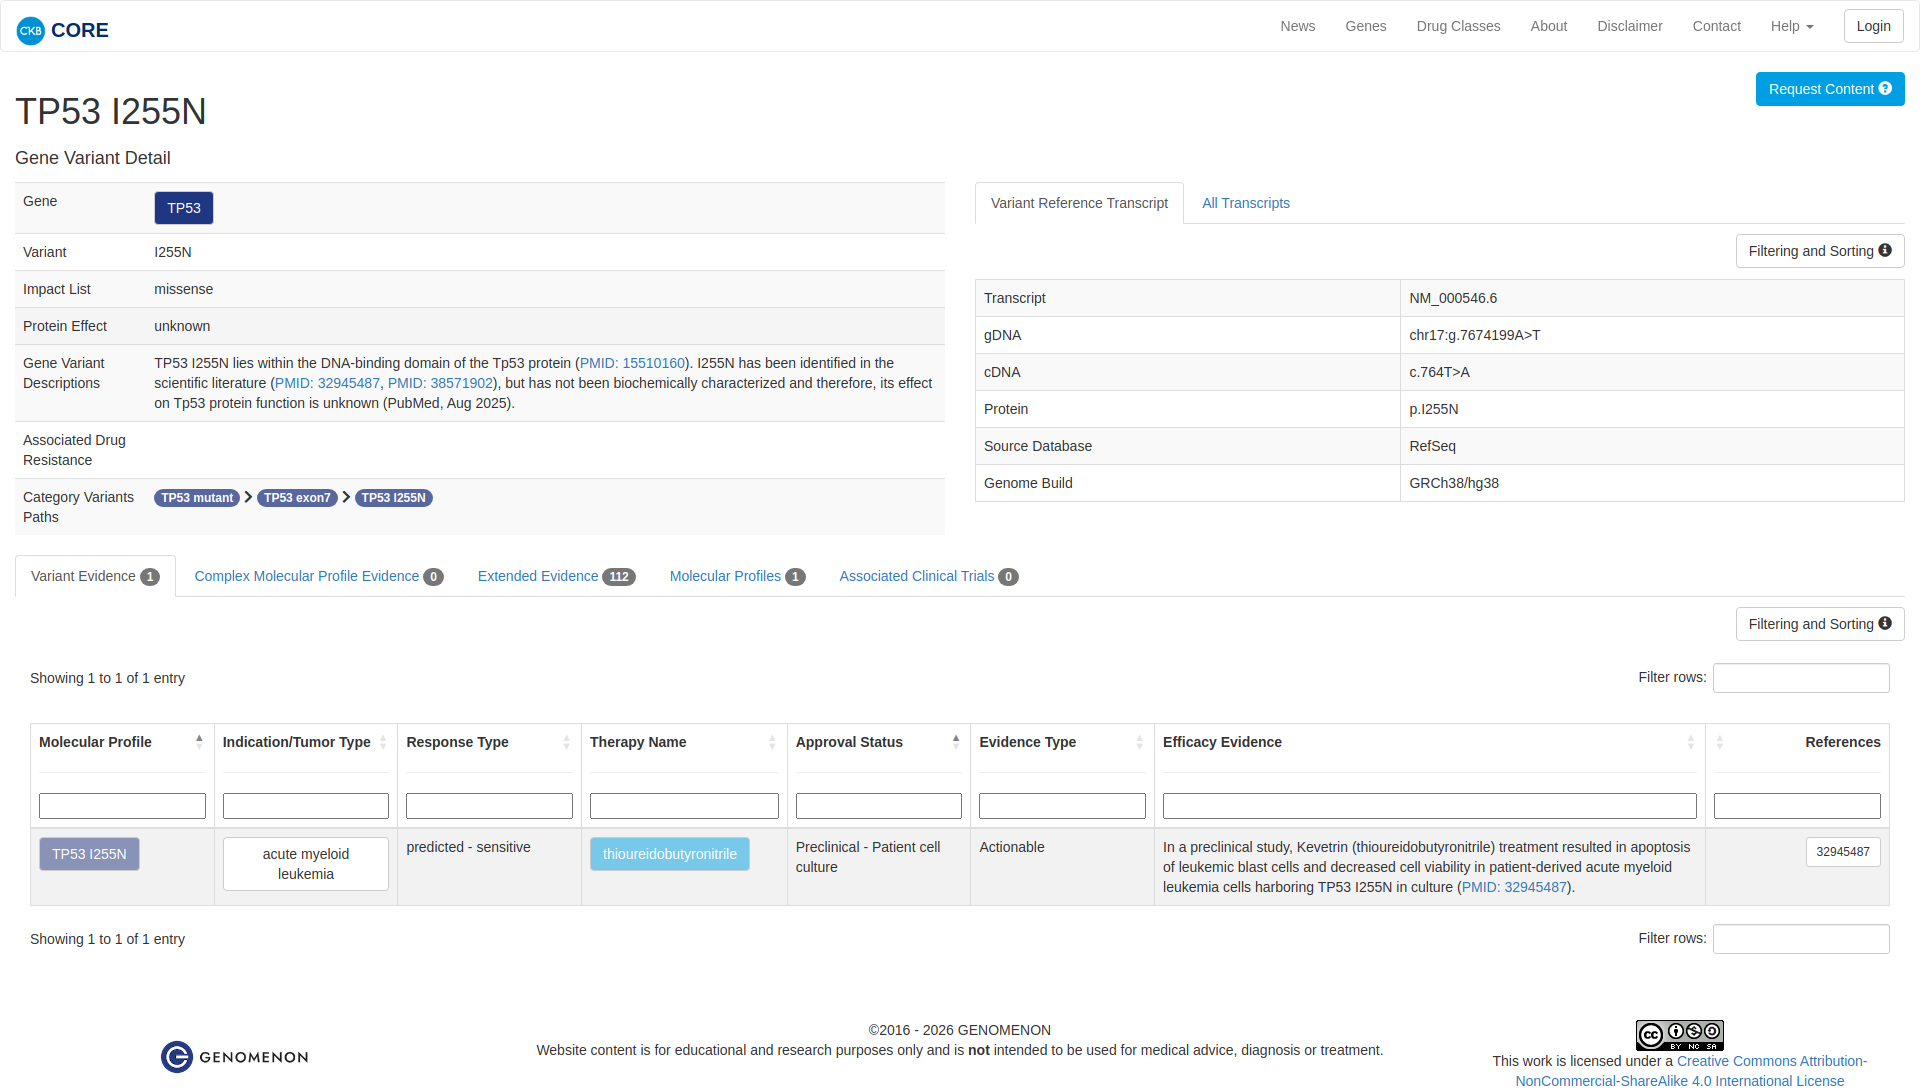Sort by Indication/Tumor Type column arrows

pos(383,742)
